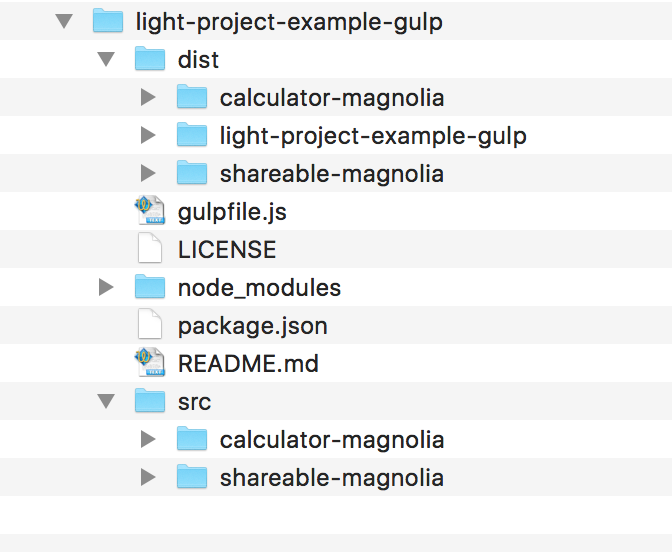
Task: Select the gulpfile.js file name
Action: (232, 212)
